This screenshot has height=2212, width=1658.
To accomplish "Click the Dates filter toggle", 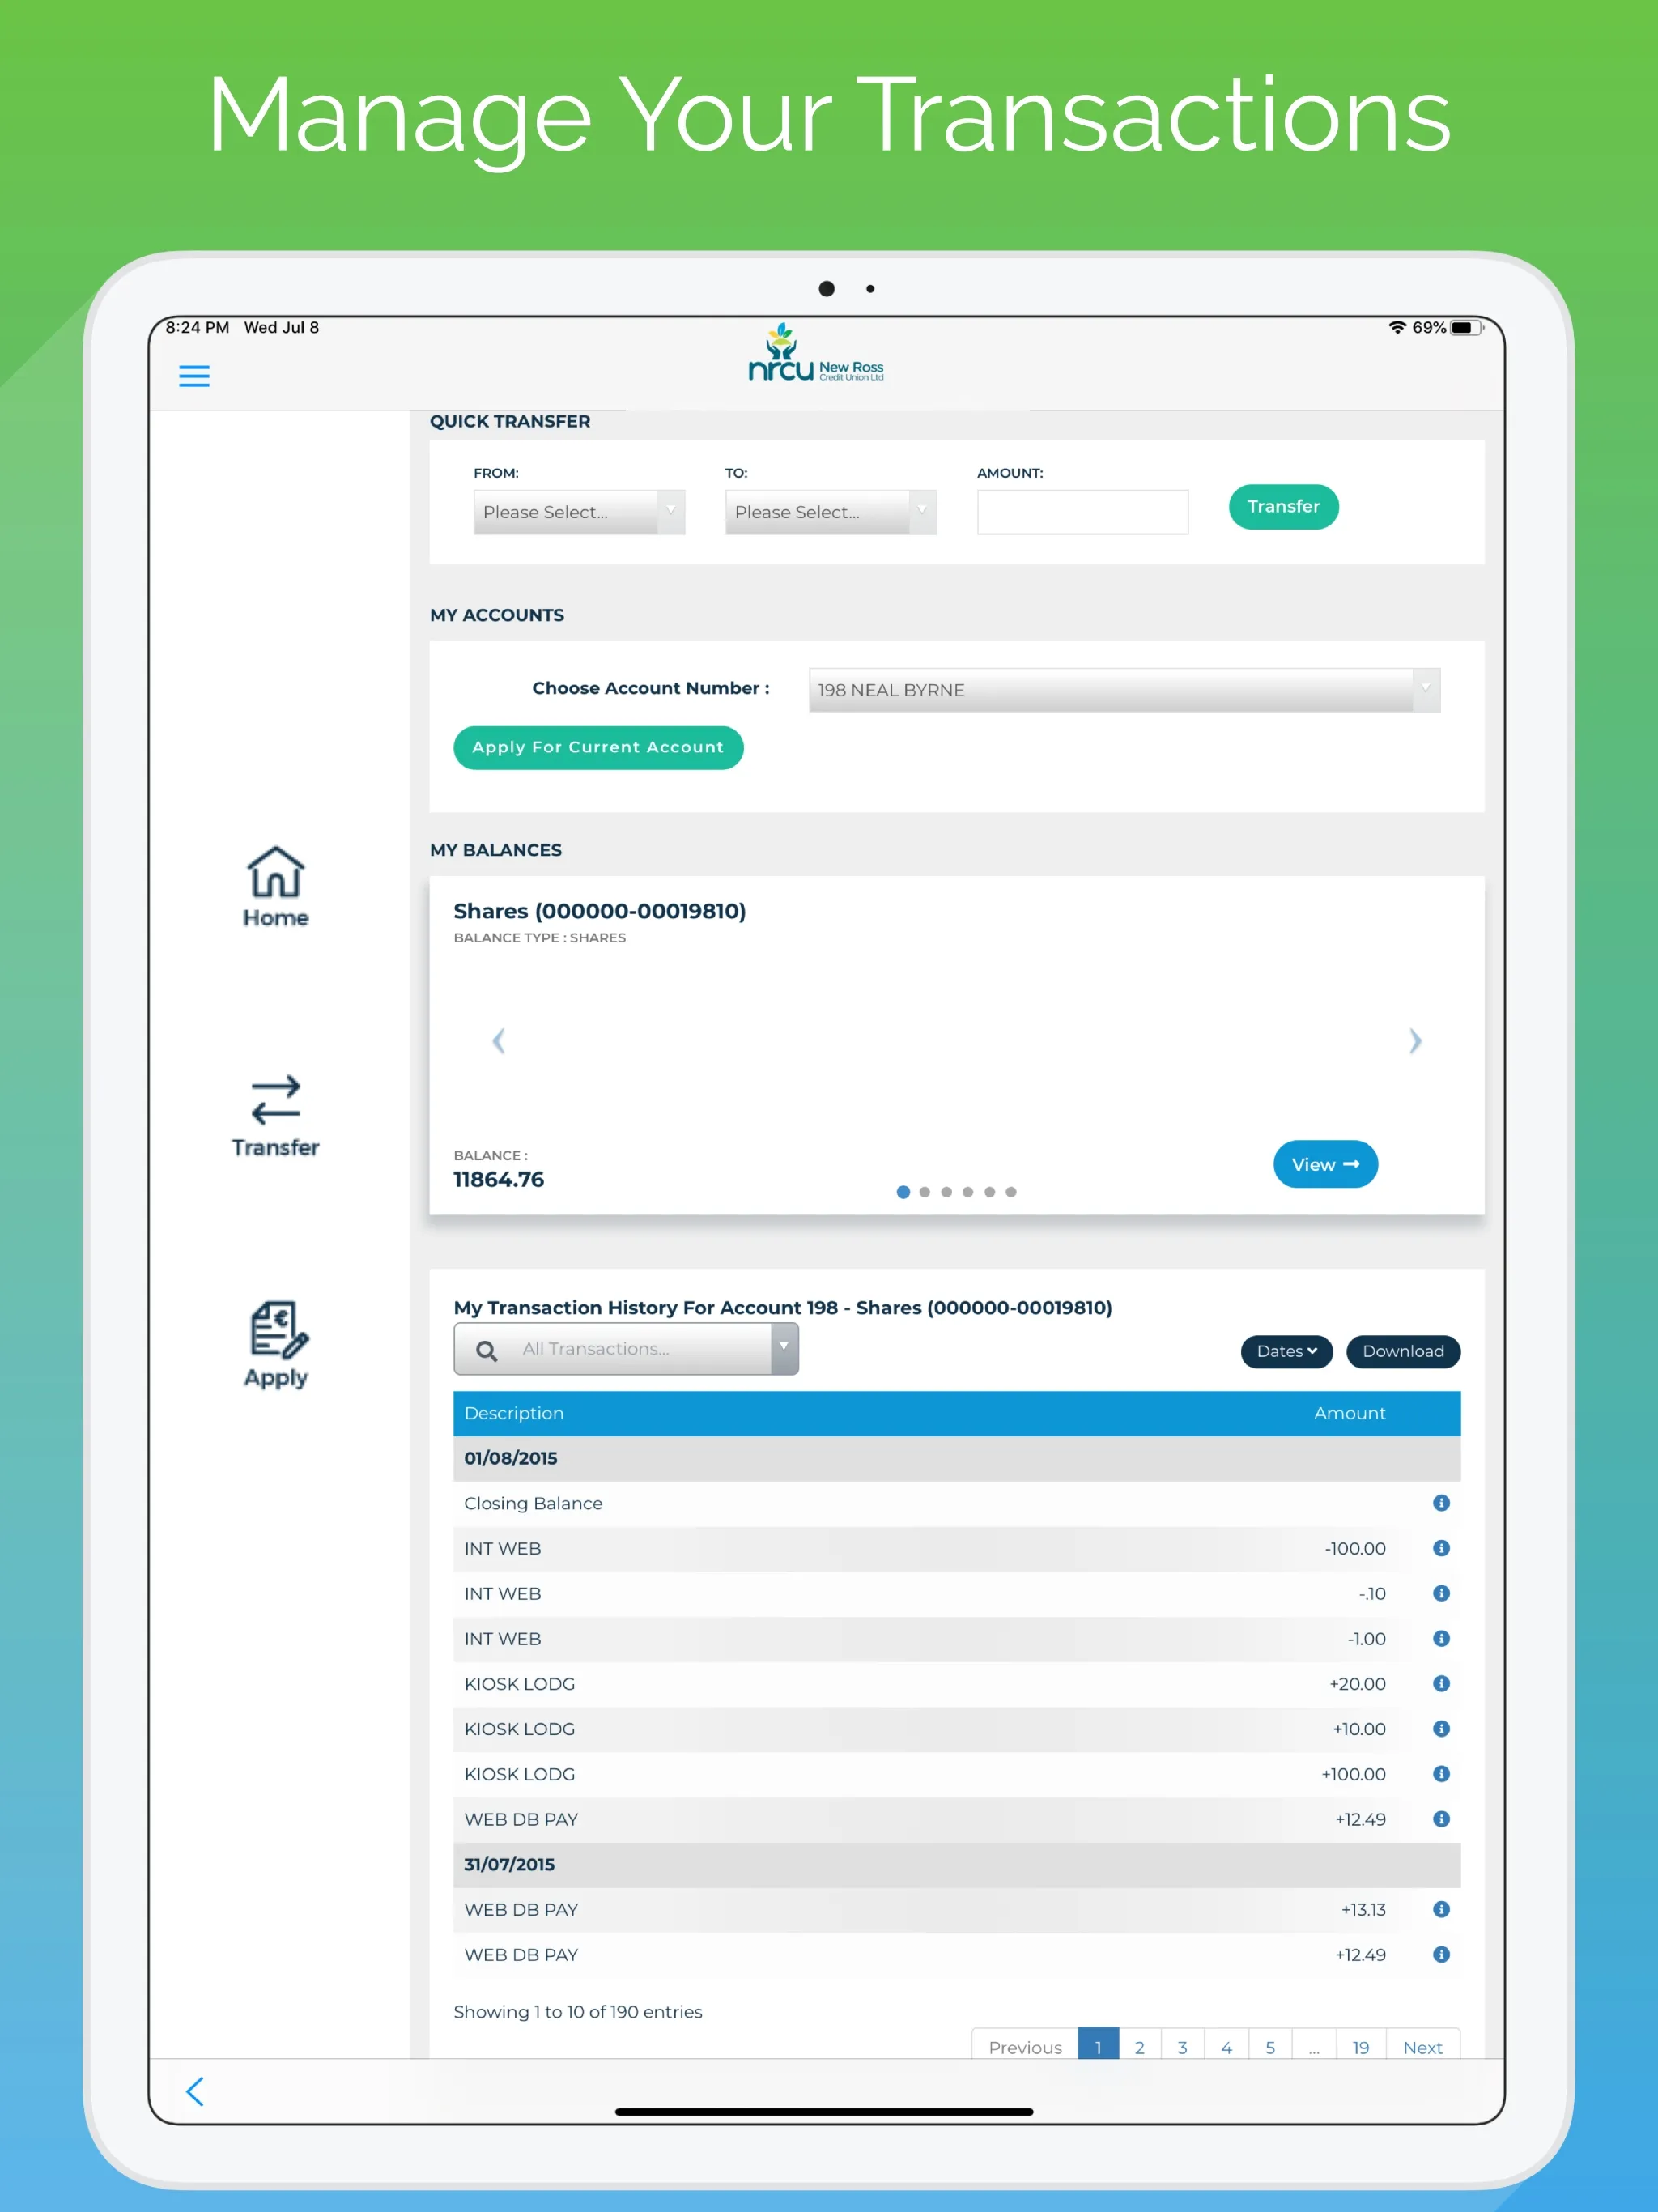I will pyautogui.click(x=1282, y=1350).
